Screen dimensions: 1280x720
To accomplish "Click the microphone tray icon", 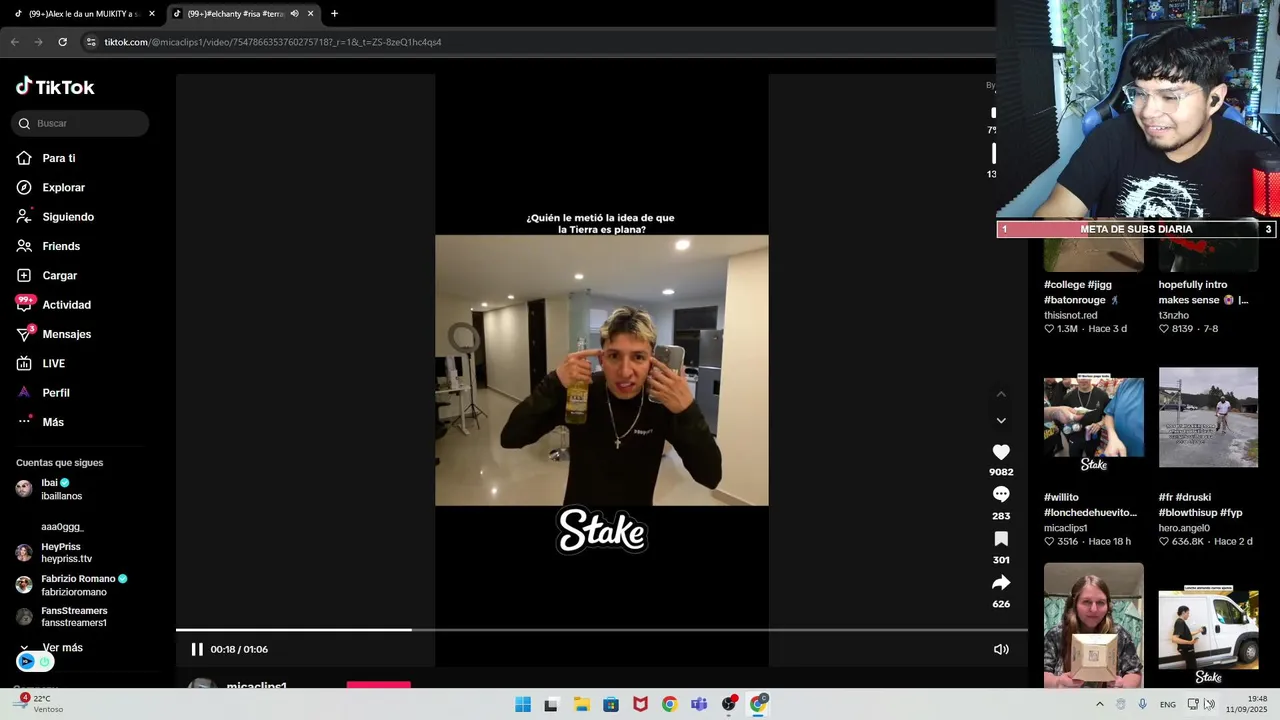I will coord(1142,704).
